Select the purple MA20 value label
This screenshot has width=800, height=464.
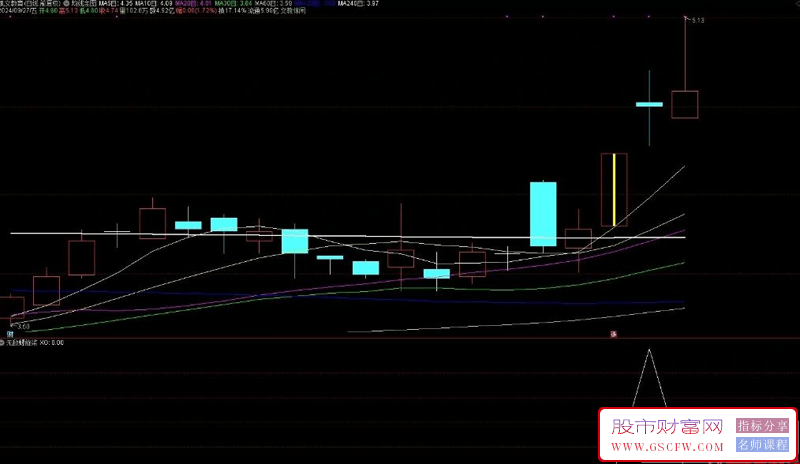(x=194, y=3)
